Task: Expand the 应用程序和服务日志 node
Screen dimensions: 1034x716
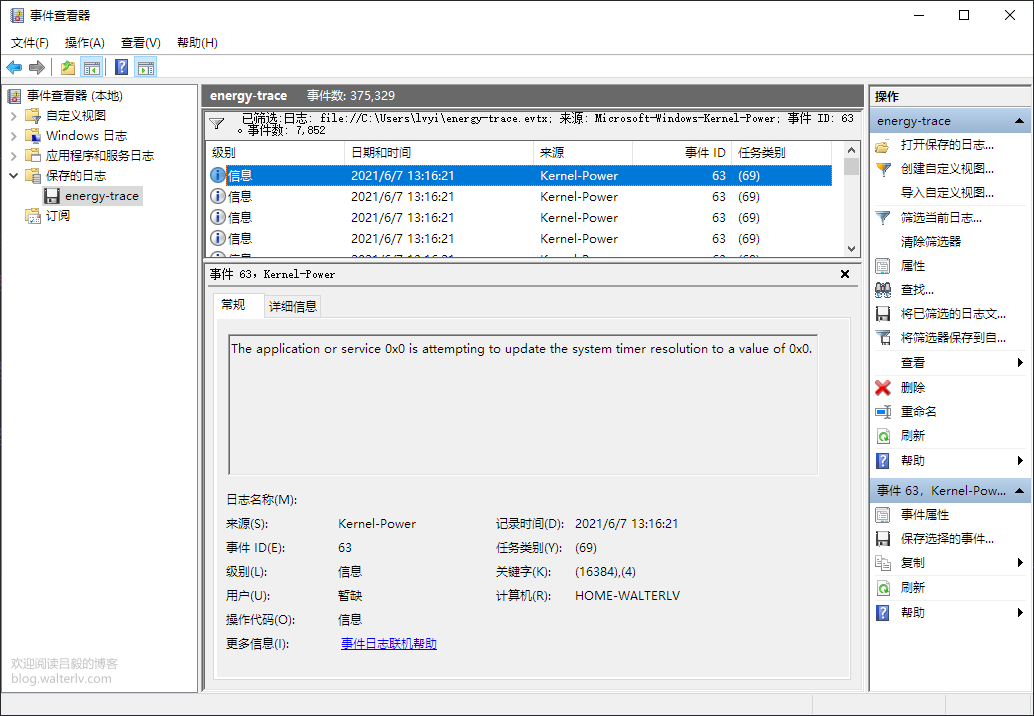Action: coord(14,156)
